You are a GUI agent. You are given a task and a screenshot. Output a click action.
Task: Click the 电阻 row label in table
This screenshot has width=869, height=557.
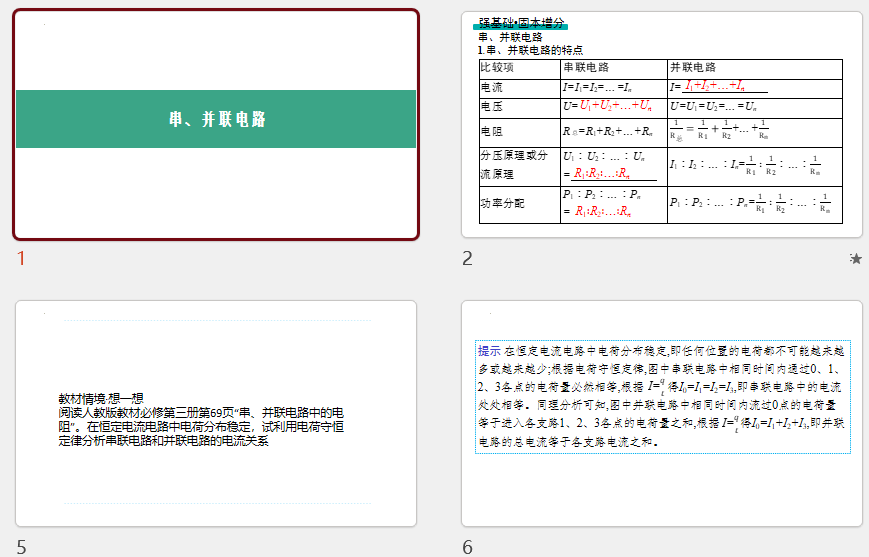pos(492,131)
